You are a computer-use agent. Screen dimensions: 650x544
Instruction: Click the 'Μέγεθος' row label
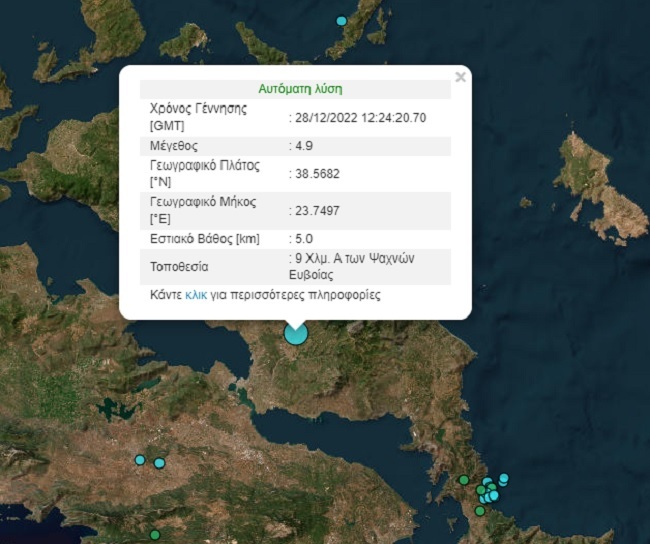point(174,145)
